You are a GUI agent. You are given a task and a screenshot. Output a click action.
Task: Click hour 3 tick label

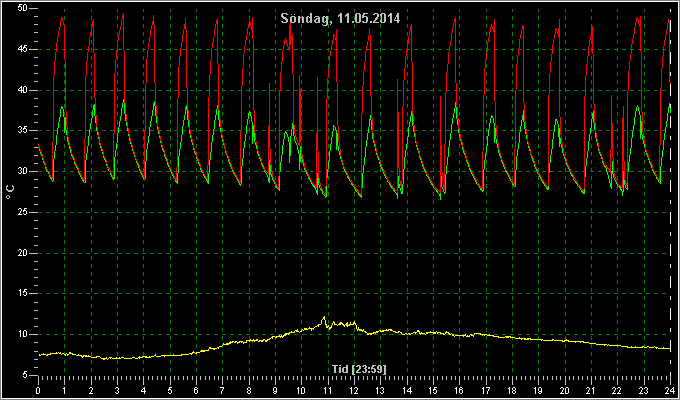pyautogui.click(x=117, y=389)
